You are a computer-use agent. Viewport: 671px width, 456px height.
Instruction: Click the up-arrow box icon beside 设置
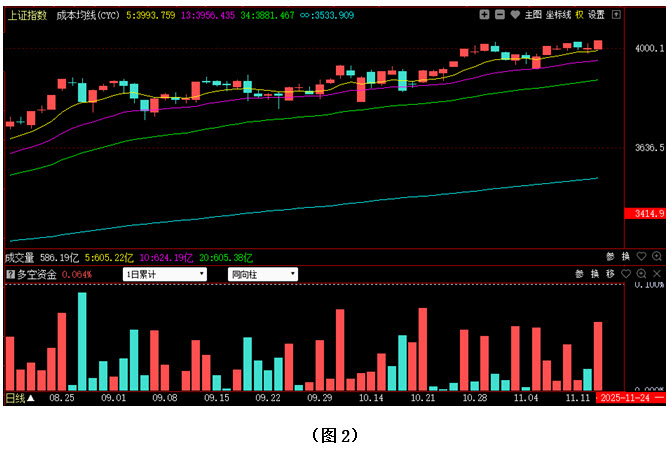[616, 15]
